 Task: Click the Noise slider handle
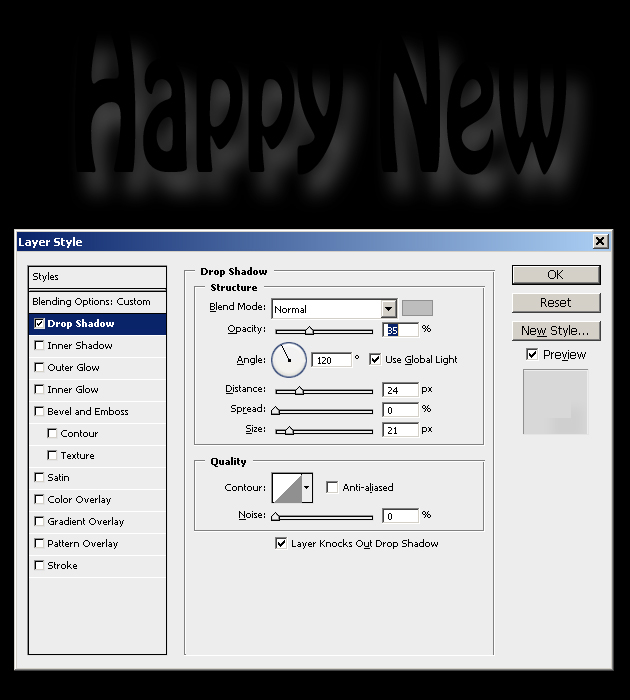coord(275,517)
